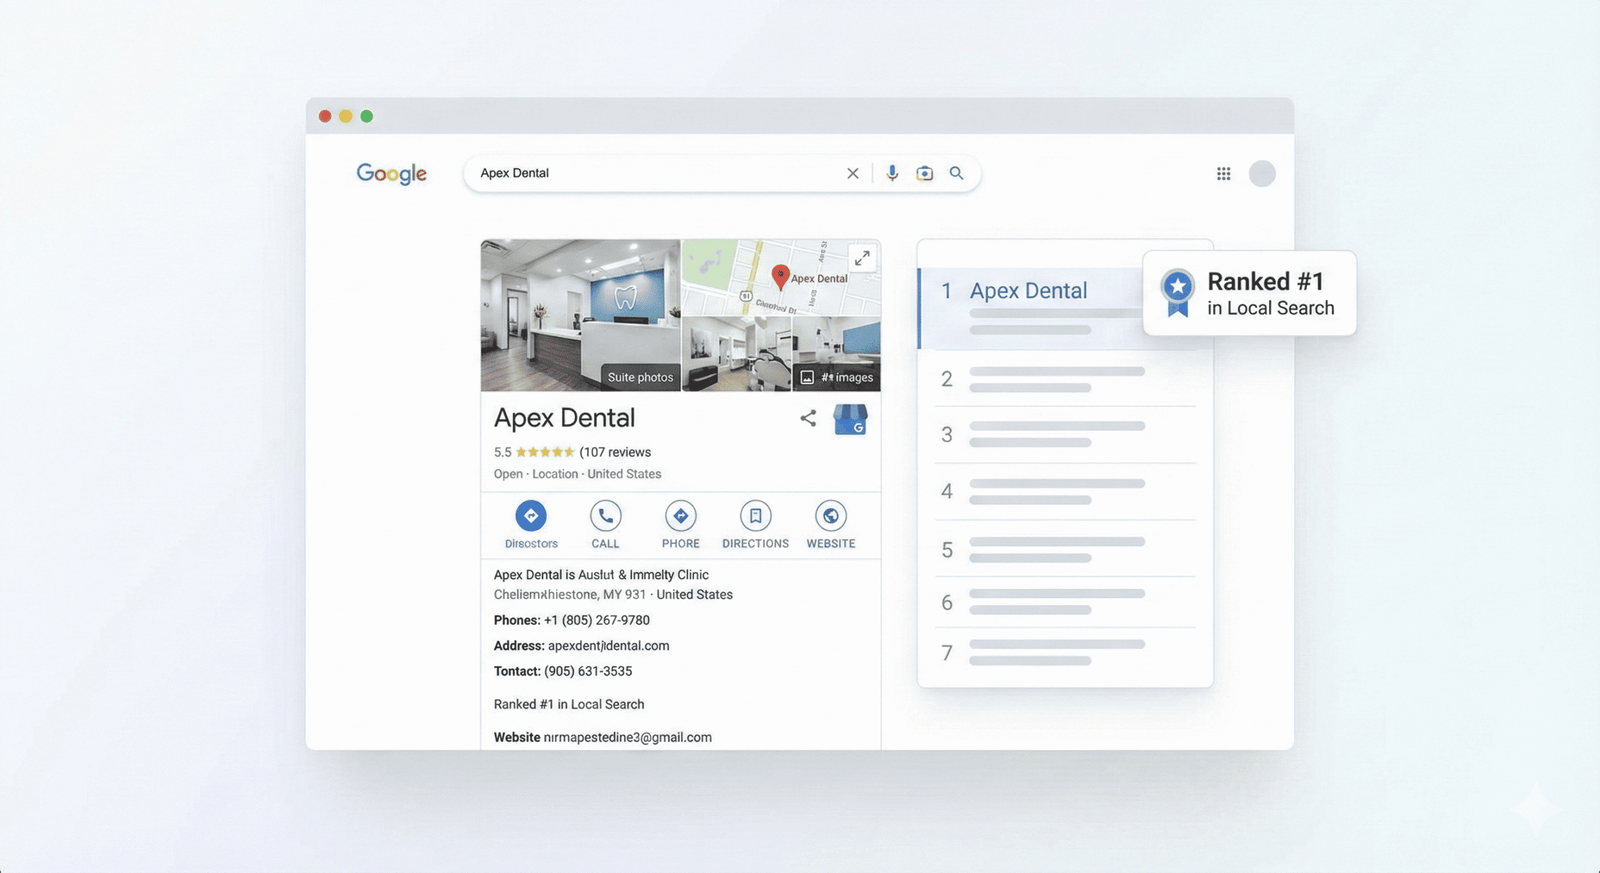The image size is (1600, 873).
Task: Expand the map to full view
Action: click(x=862, y=258)
